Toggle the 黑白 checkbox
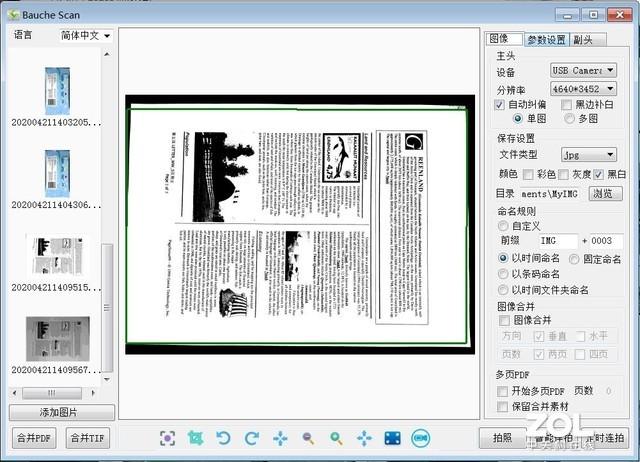 click(598, 175)
